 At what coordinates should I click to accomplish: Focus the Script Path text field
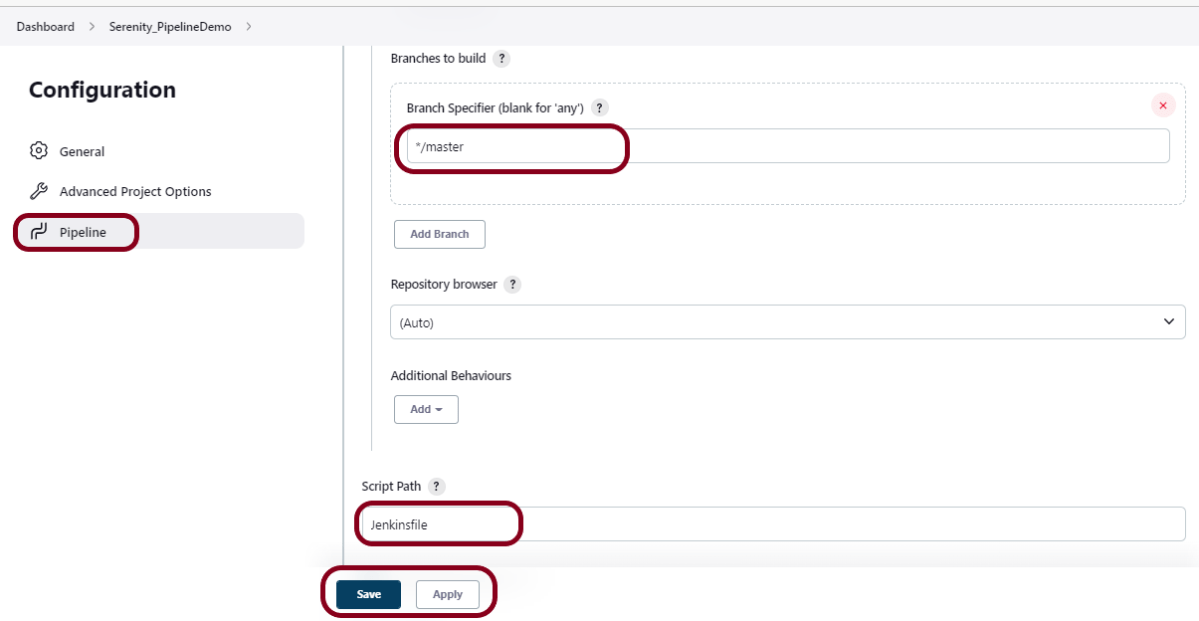click(x=770, y=524)
